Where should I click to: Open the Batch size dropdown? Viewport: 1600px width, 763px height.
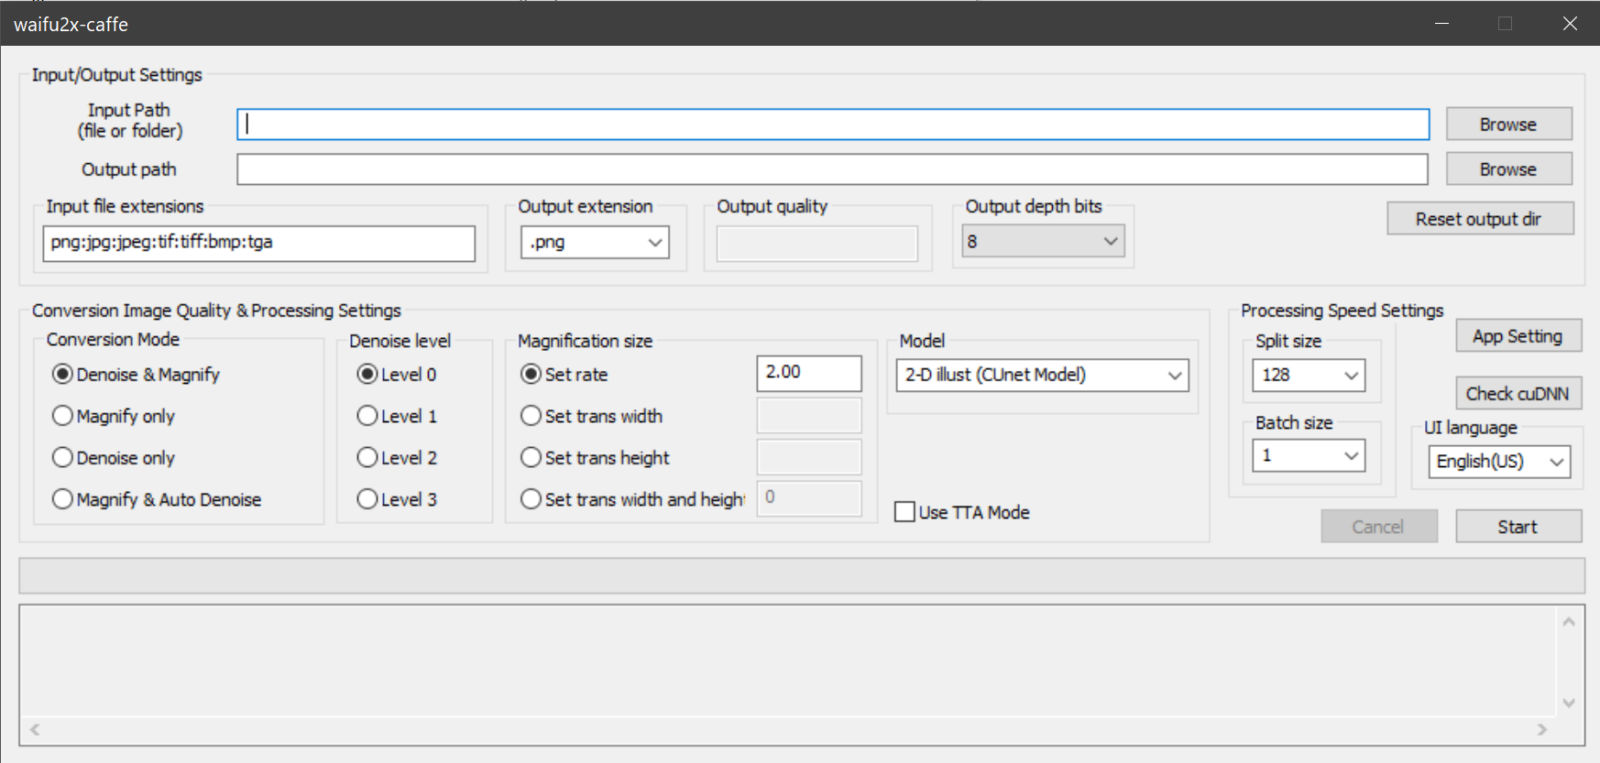pyautogui.click(x=1308, y=456)
